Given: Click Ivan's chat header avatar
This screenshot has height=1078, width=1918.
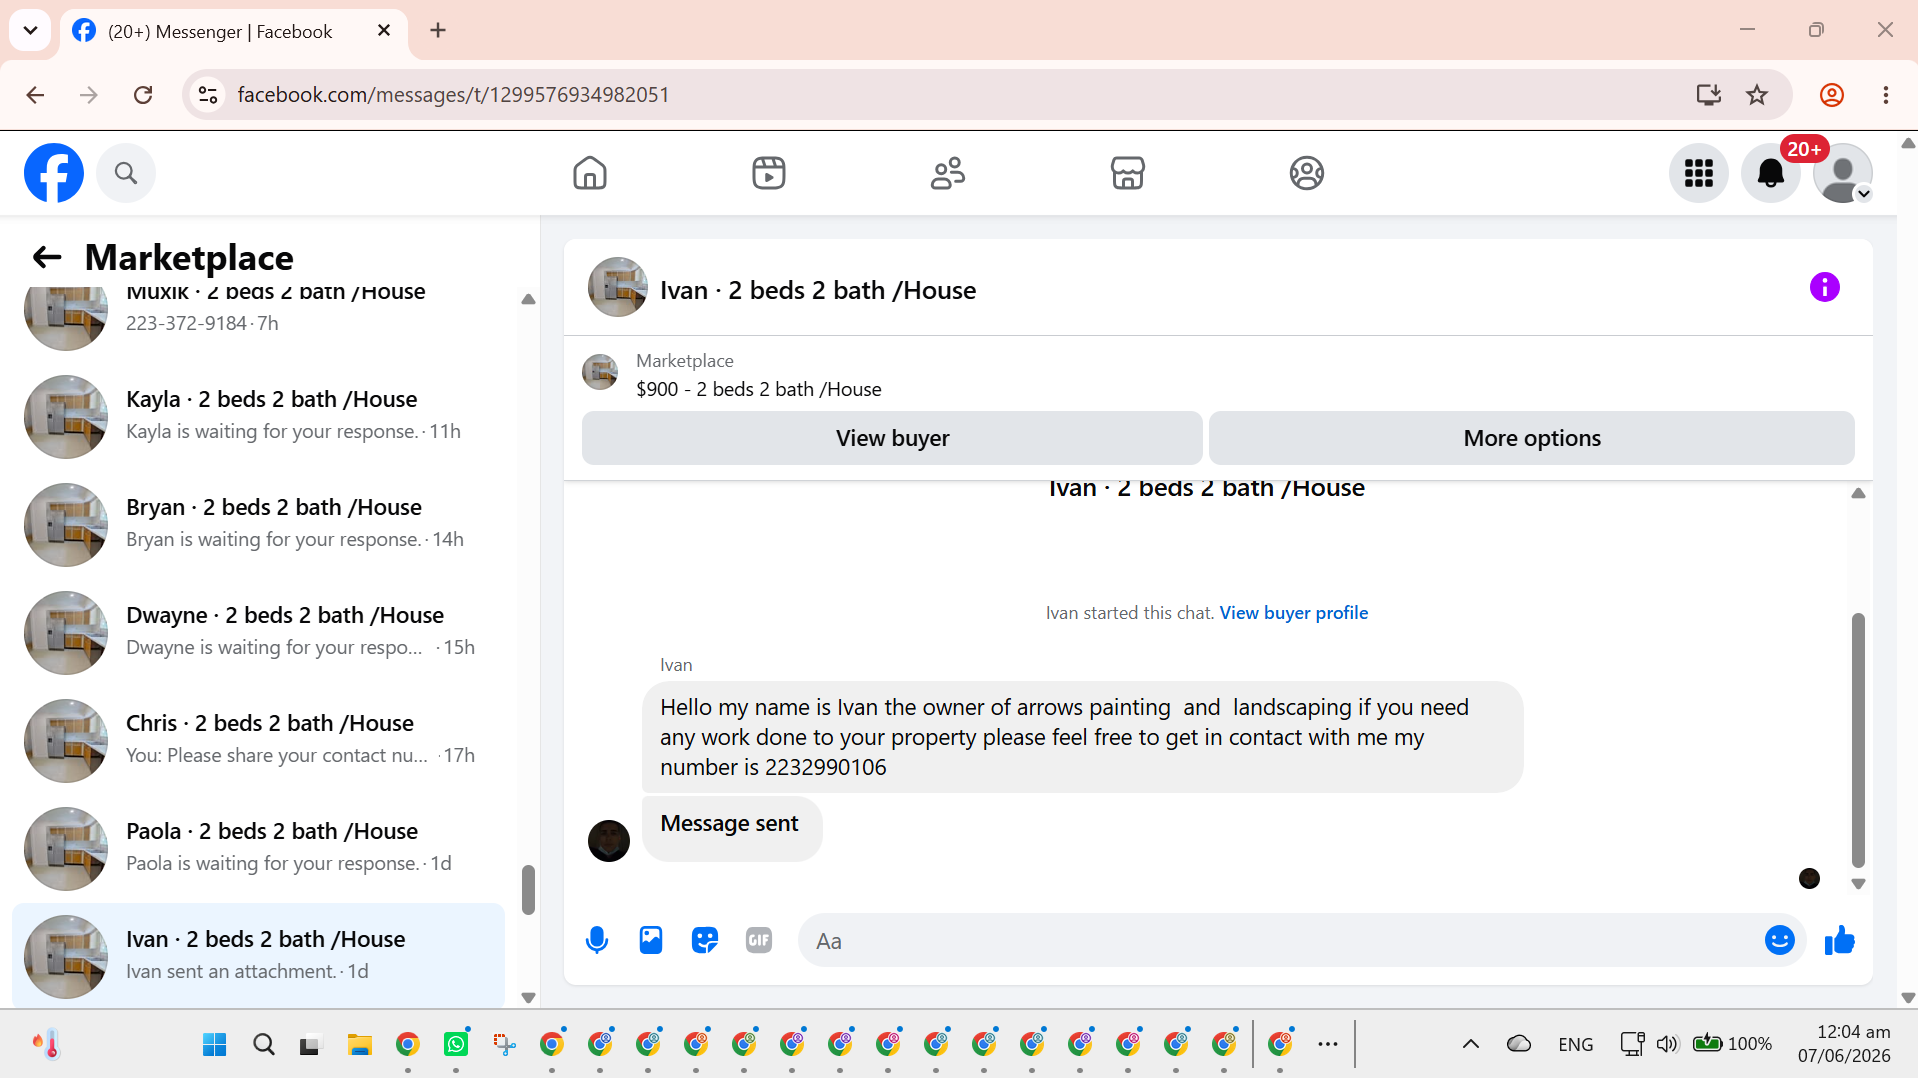Looking at the screenshot, I should (618, 287).
